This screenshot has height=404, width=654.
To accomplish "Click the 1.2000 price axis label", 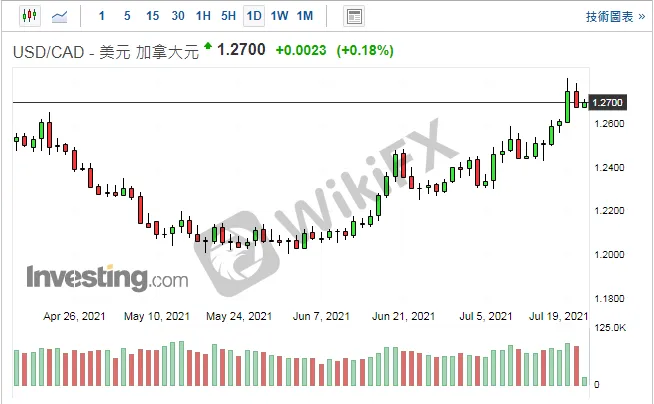I will click(609, 254).
